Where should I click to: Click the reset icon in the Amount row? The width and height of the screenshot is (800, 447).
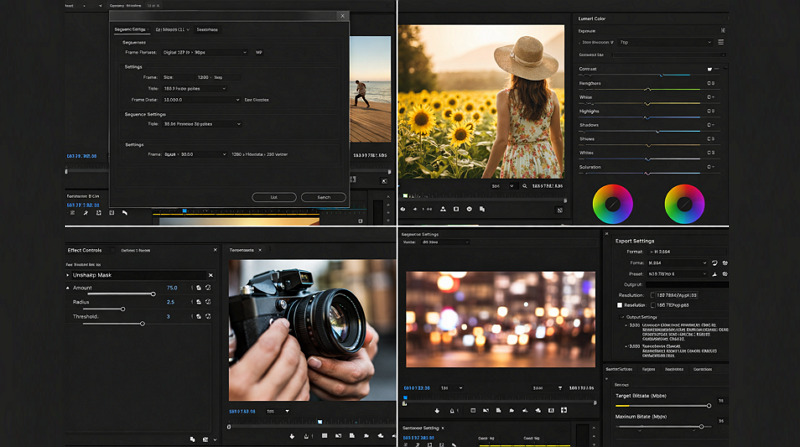208,288
